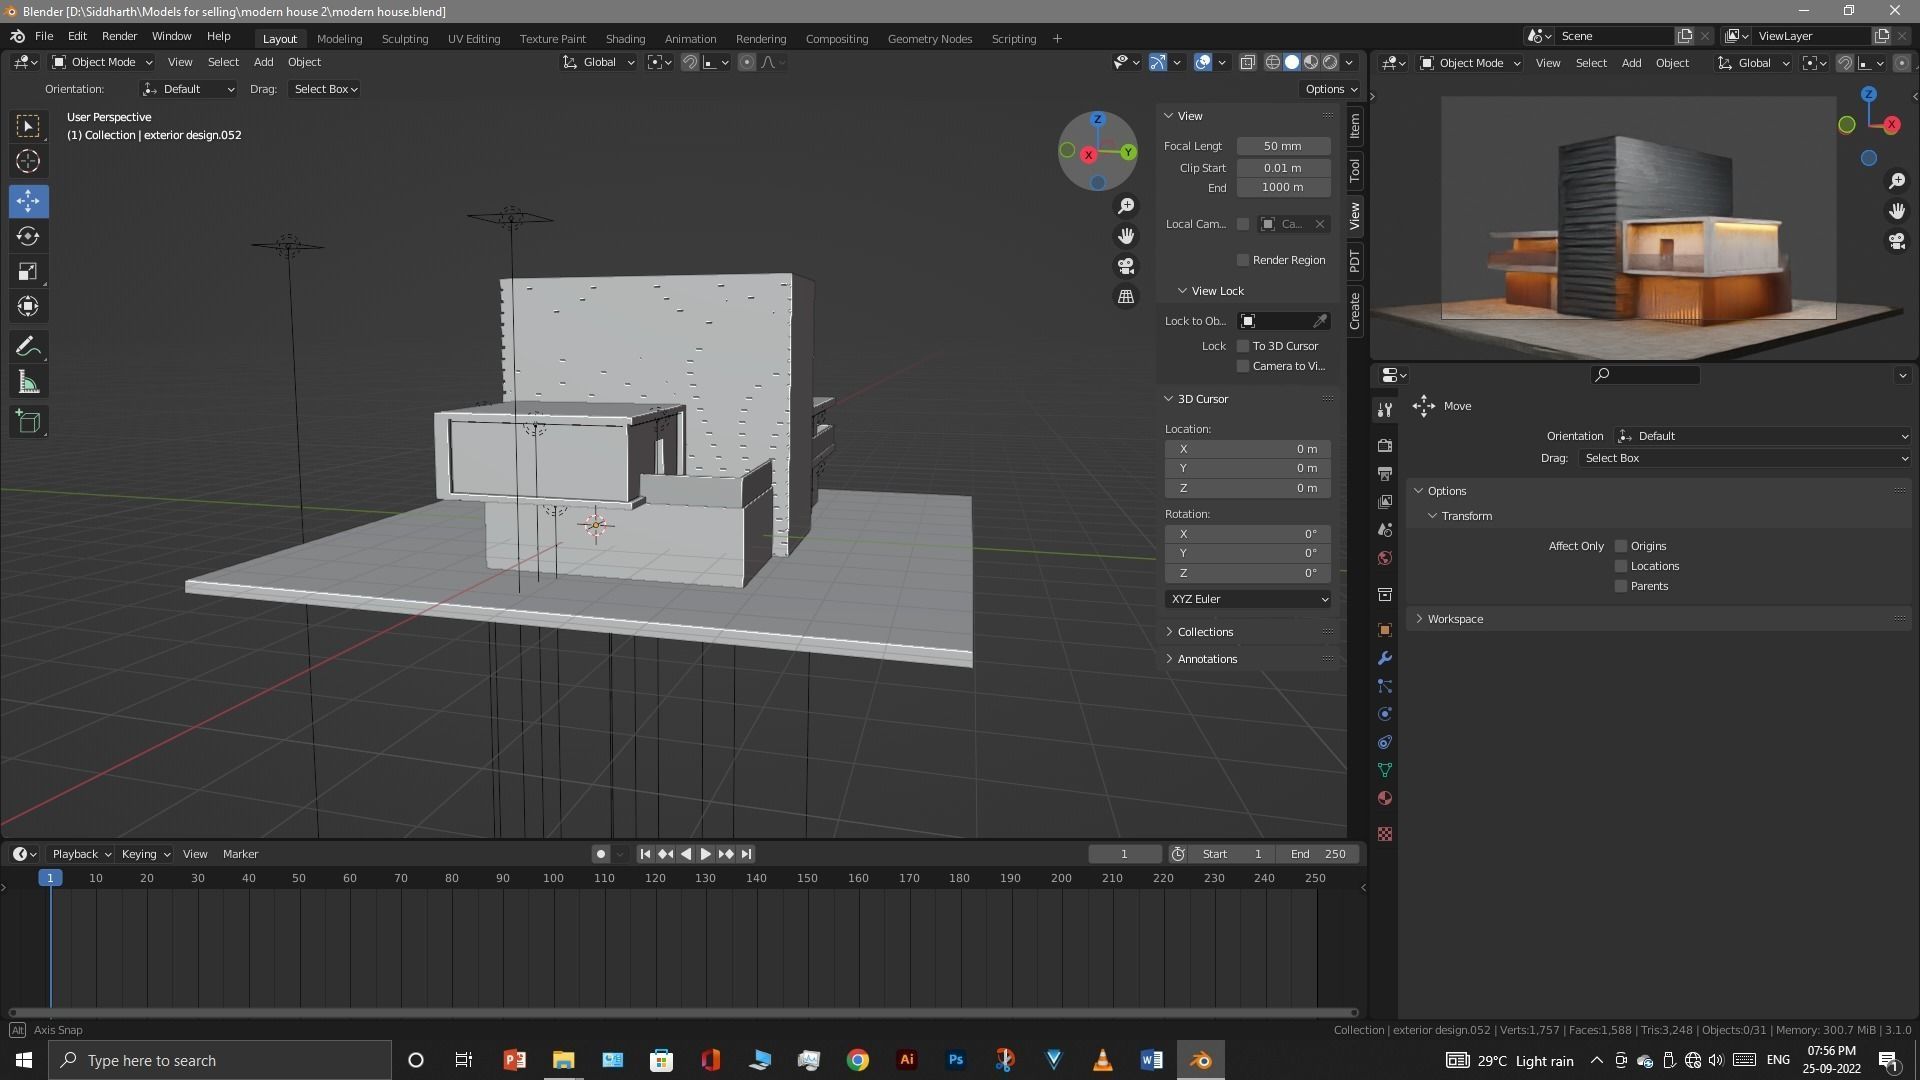
Task: Open the Item sidebar tab
Action: pos(1355,126)
